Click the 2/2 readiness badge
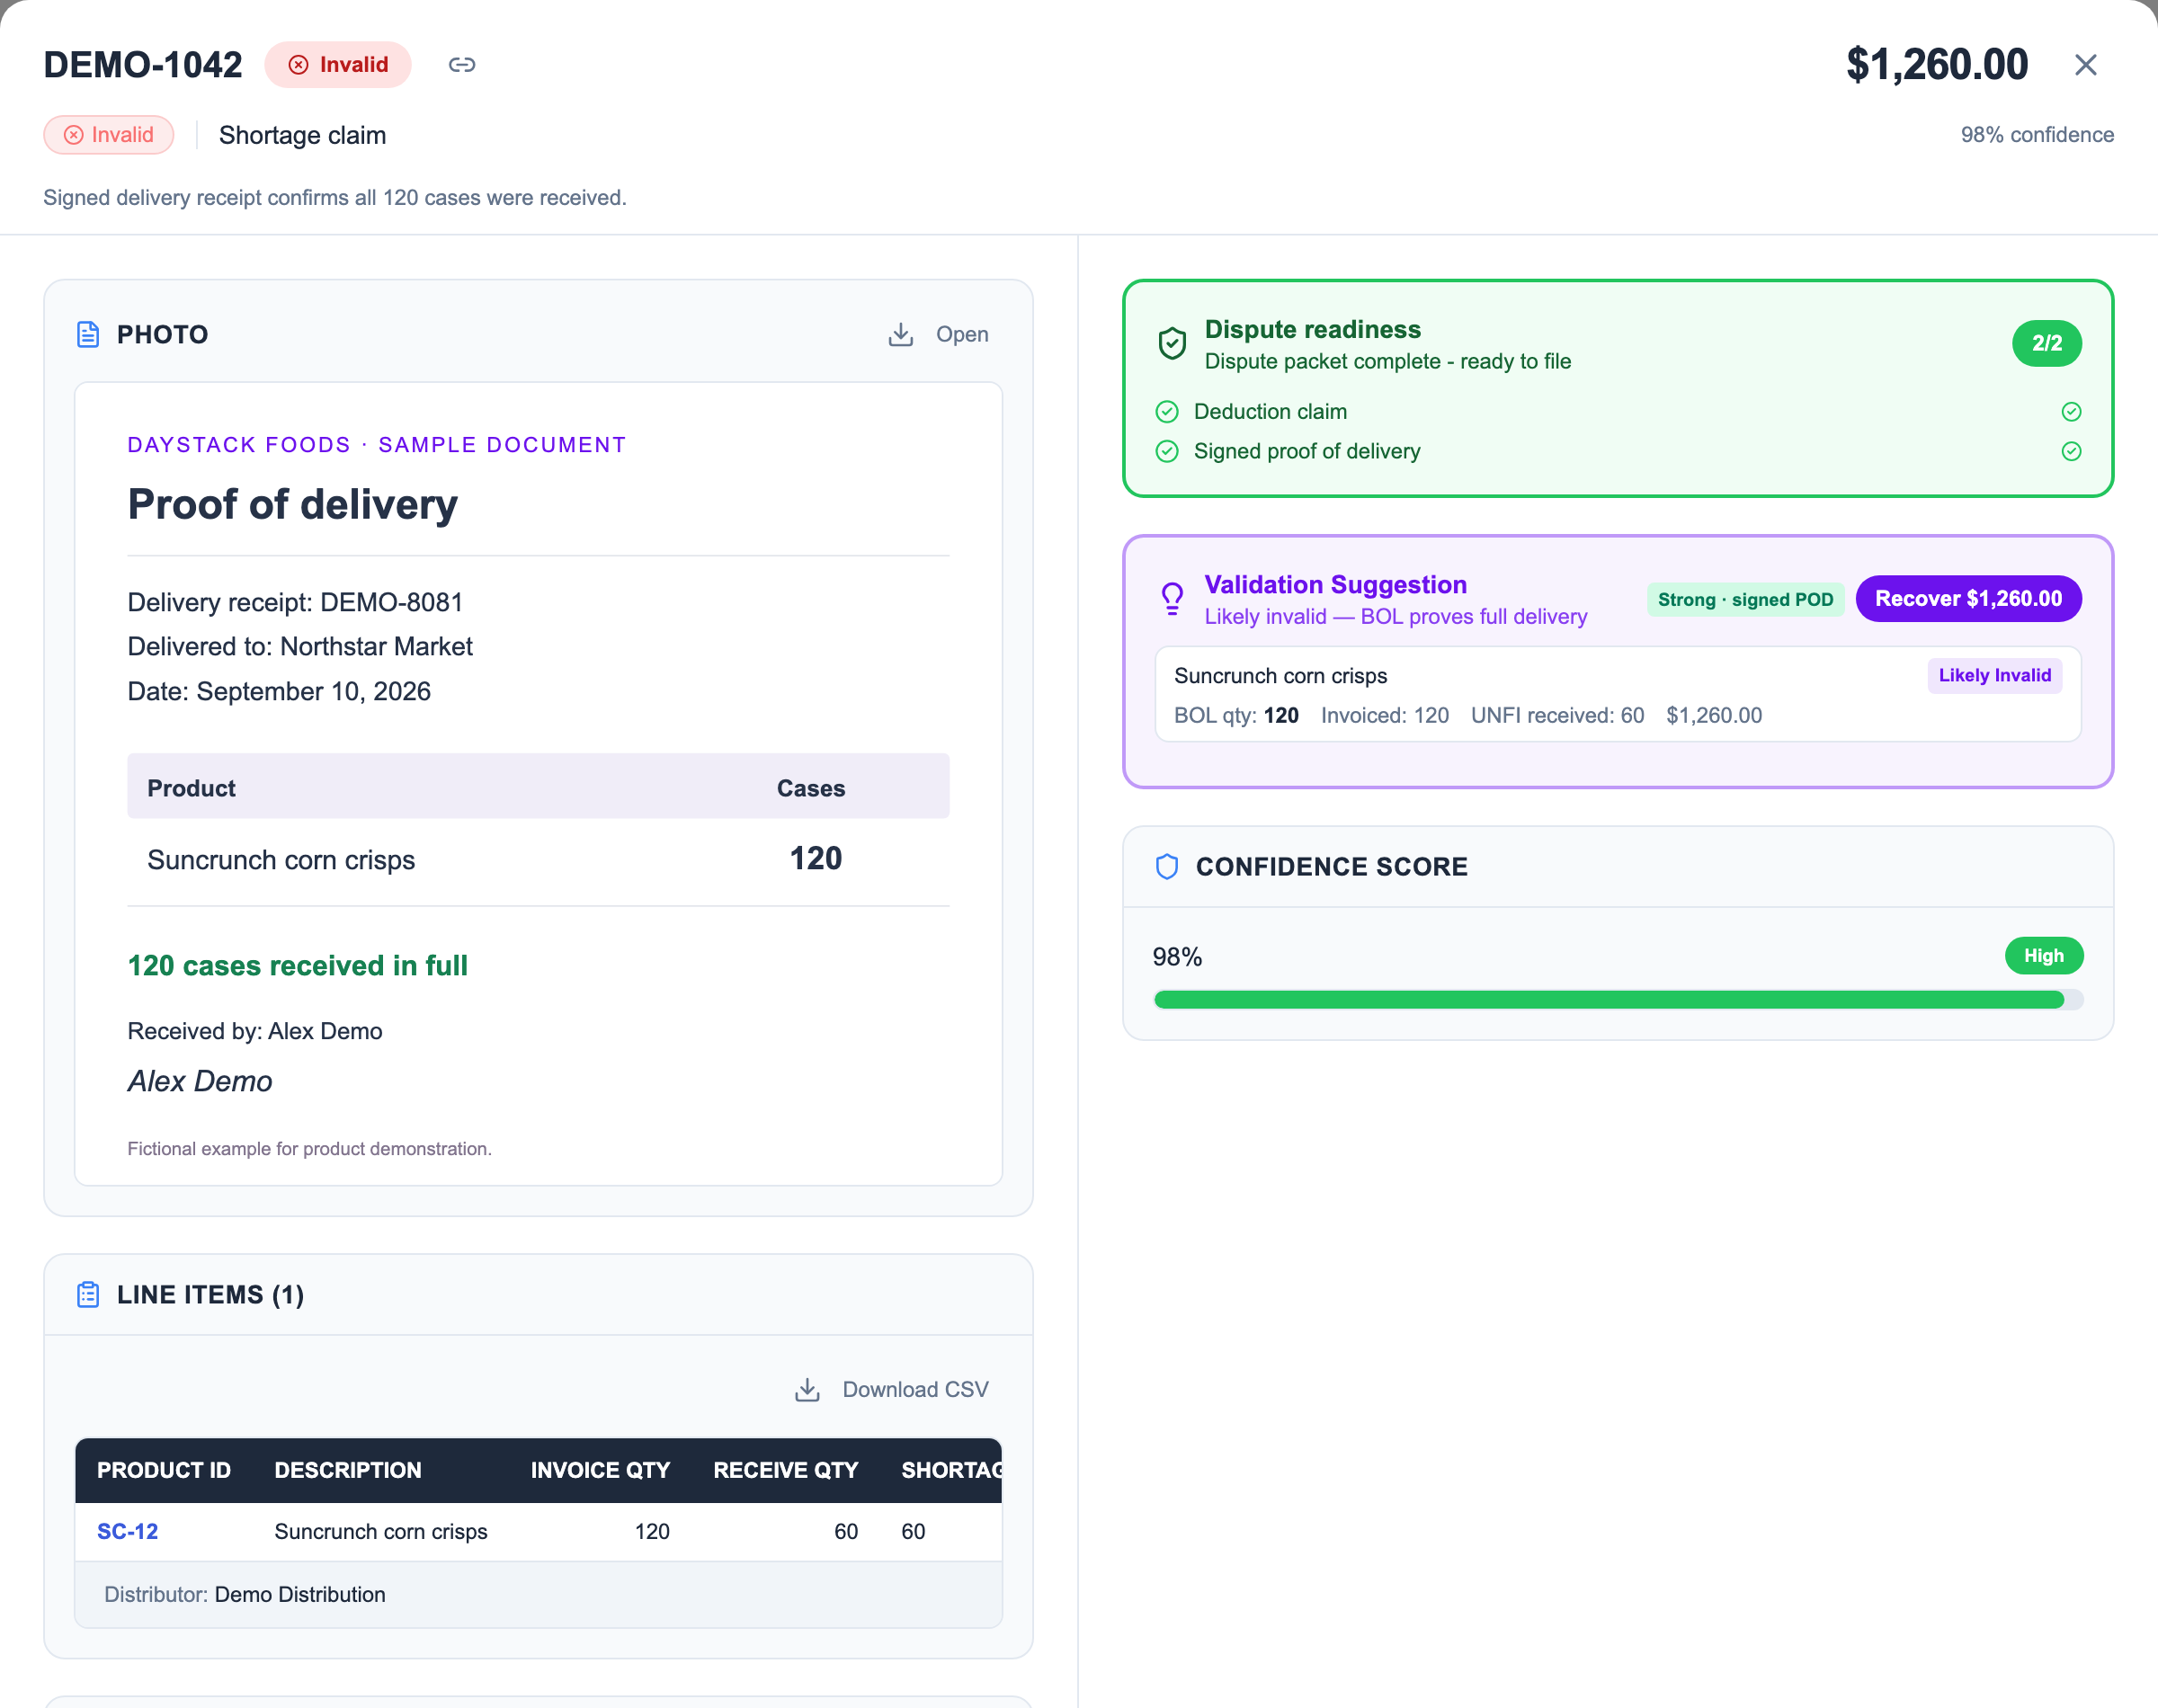The height and width of the screenshot is (1708, 2158). tap(2046, 344)
